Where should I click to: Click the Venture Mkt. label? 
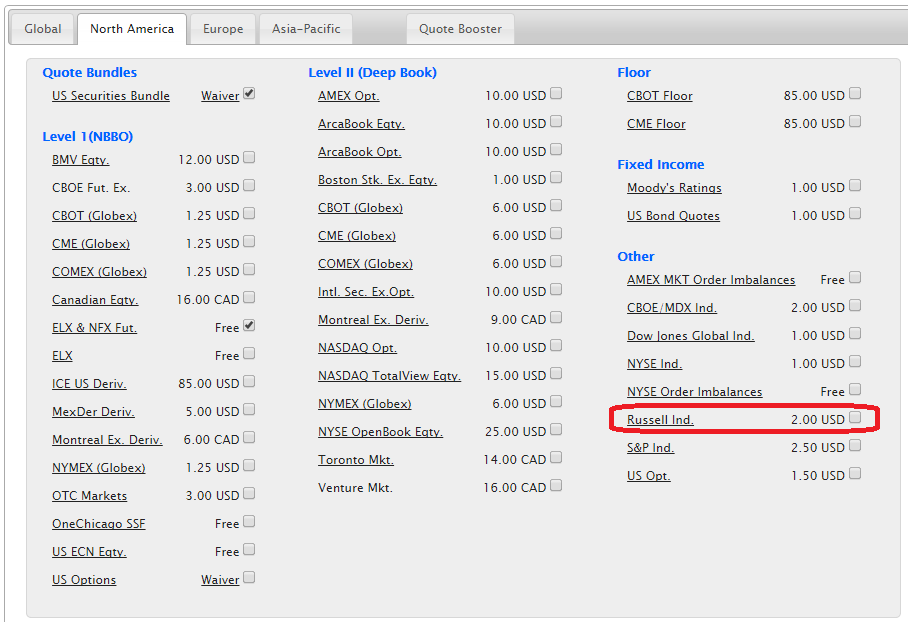[356, 488]
